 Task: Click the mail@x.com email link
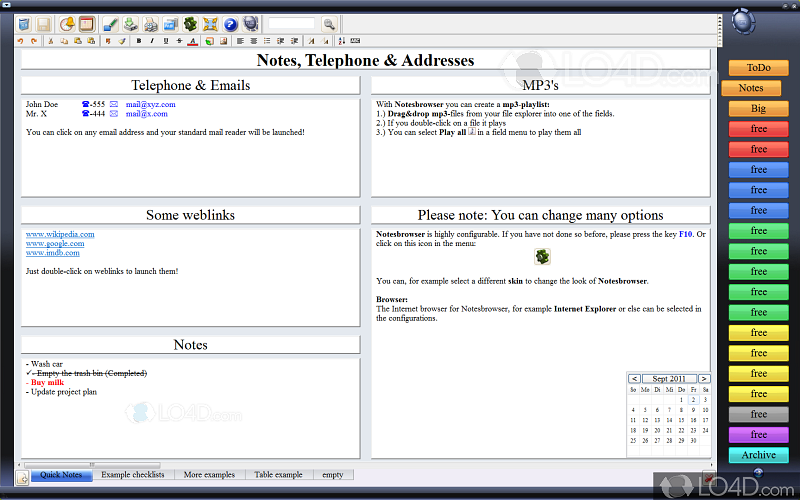[146, 114]
